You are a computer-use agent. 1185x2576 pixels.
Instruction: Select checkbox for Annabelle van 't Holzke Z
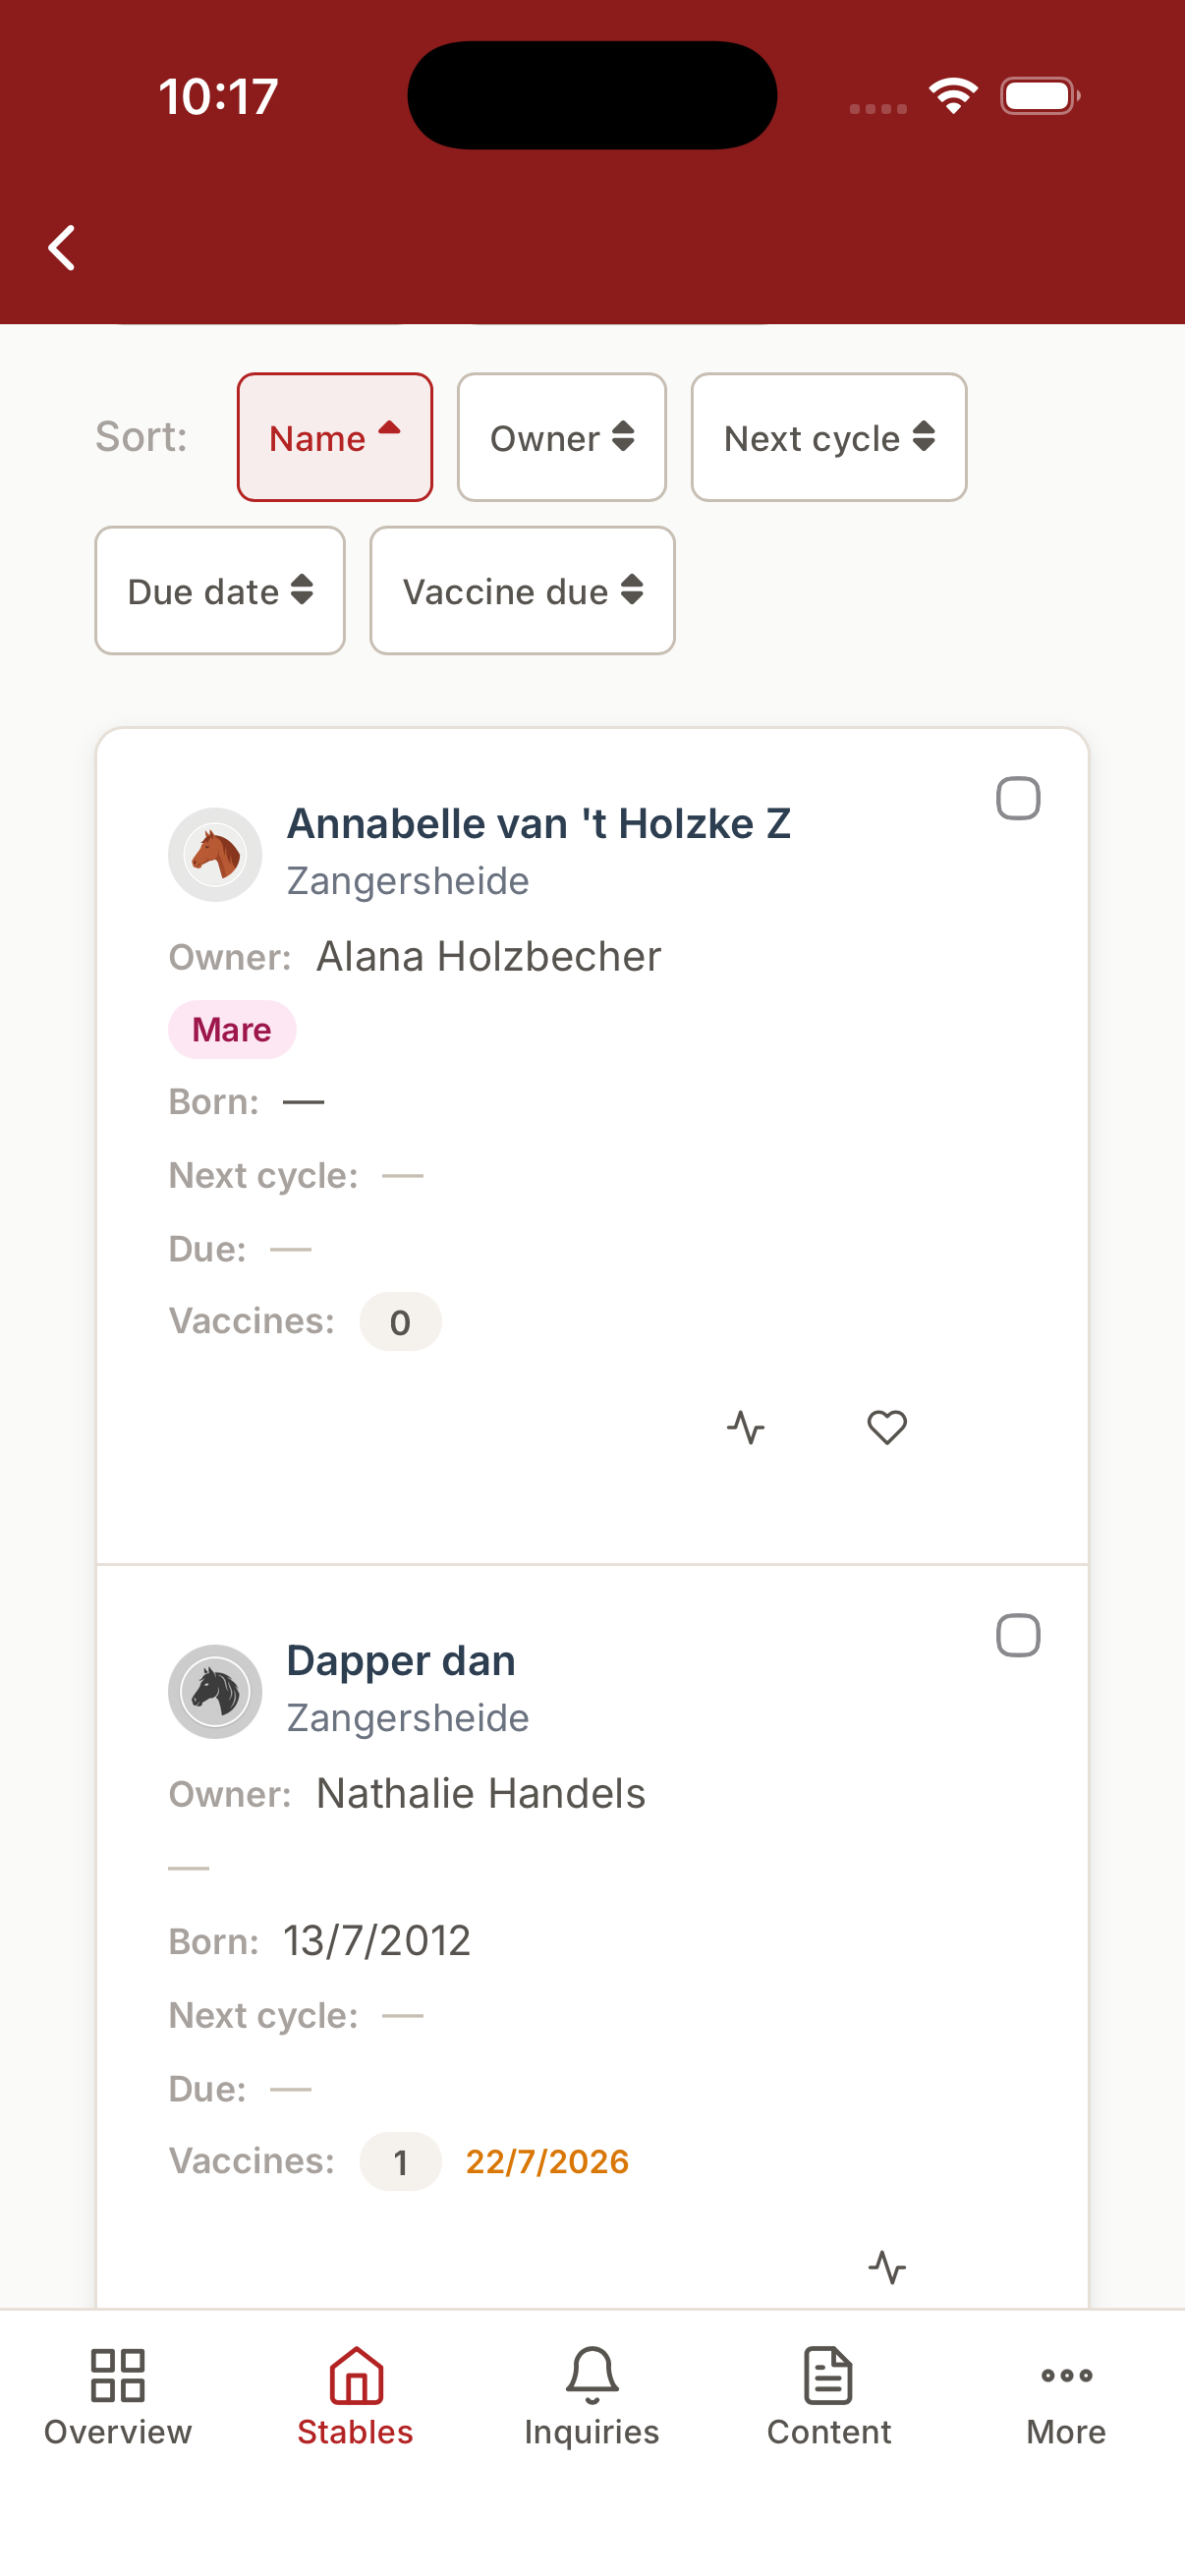(x=1018, y=798)
